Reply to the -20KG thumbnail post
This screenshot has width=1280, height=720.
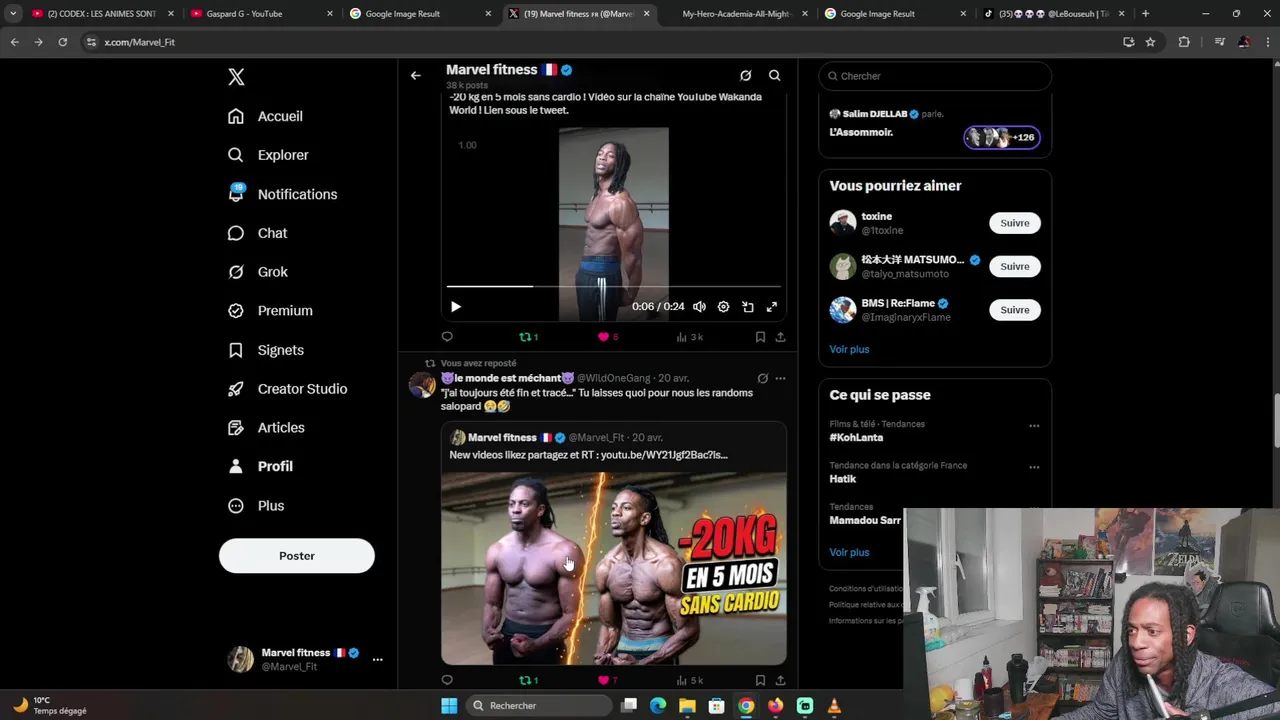coord(447,680)
